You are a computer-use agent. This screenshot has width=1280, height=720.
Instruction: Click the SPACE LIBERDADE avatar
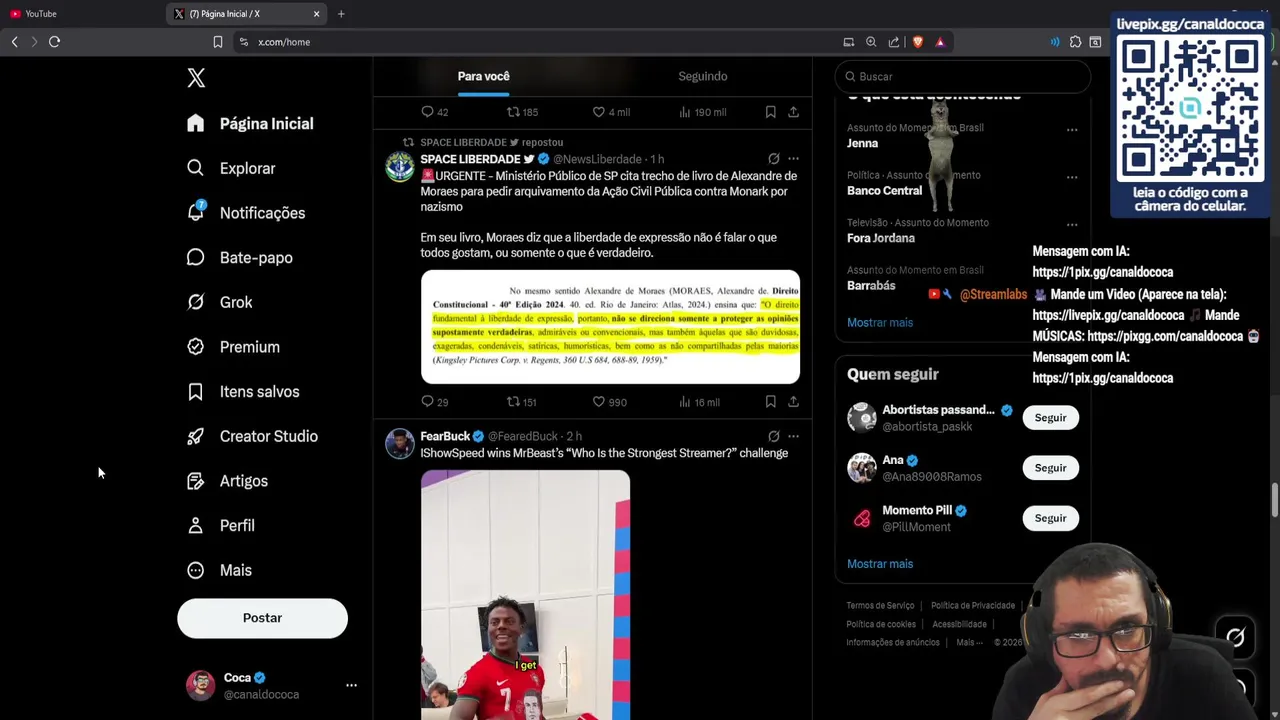(400, 166)
